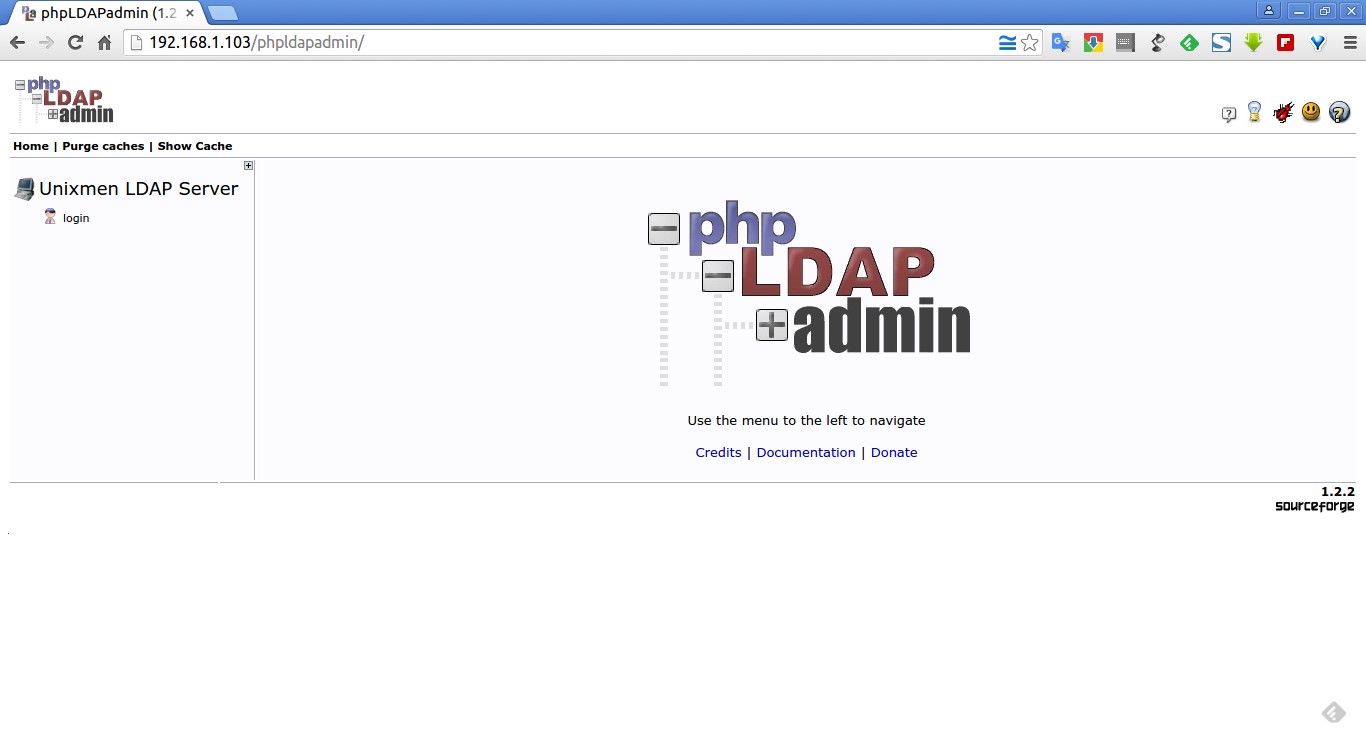This screenshot has height=744, width=1366.
Task: Click the browser home button
Action: (x=104, y=42)
